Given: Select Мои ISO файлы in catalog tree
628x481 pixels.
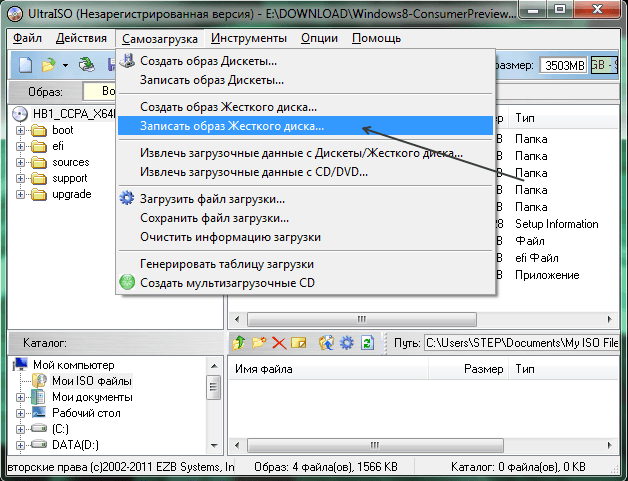Looking at the screenshot, I should tap(92, 381).
